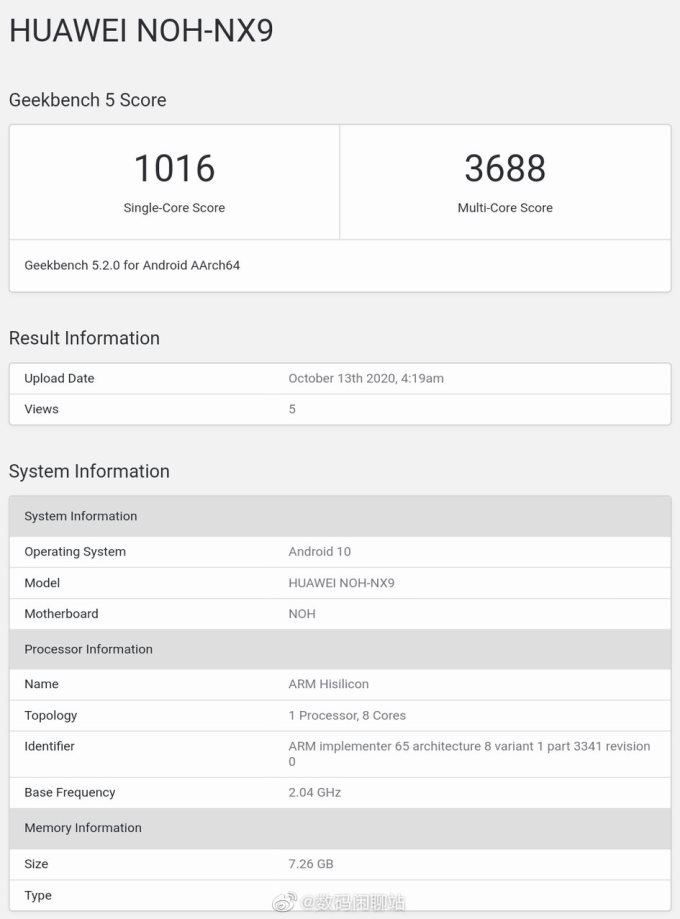This screenshot has width=680, height=919.
Task: Select the ARM implementer 65 identifier value
Action: tap(469, 754)
